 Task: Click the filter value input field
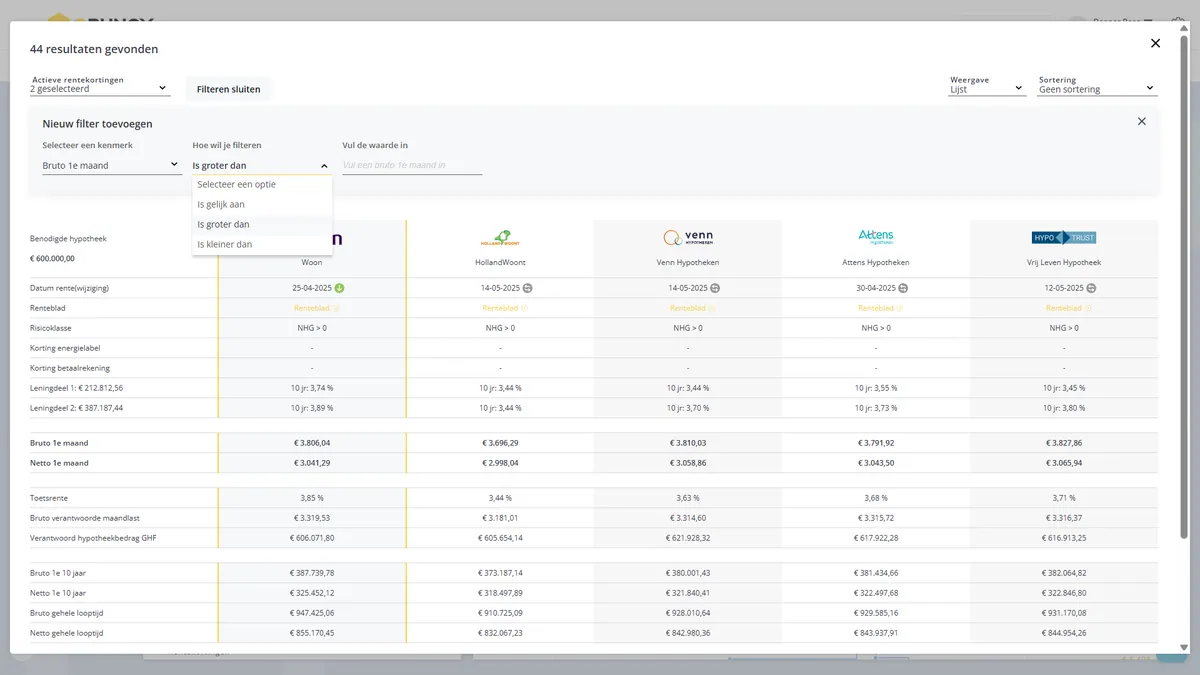pyautogui.click(x=412, y=165)
